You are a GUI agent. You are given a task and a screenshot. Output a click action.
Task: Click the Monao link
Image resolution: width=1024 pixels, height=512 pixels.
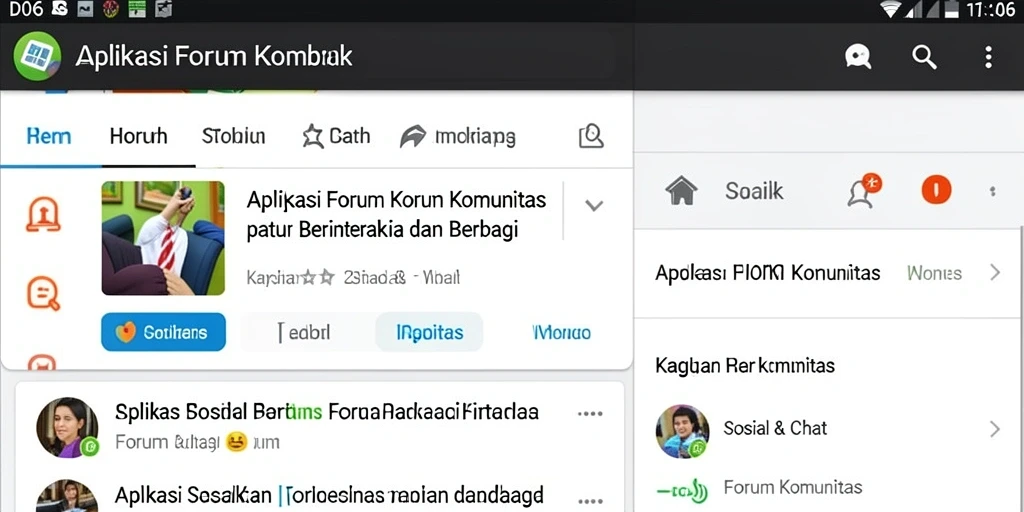point(562,332)
